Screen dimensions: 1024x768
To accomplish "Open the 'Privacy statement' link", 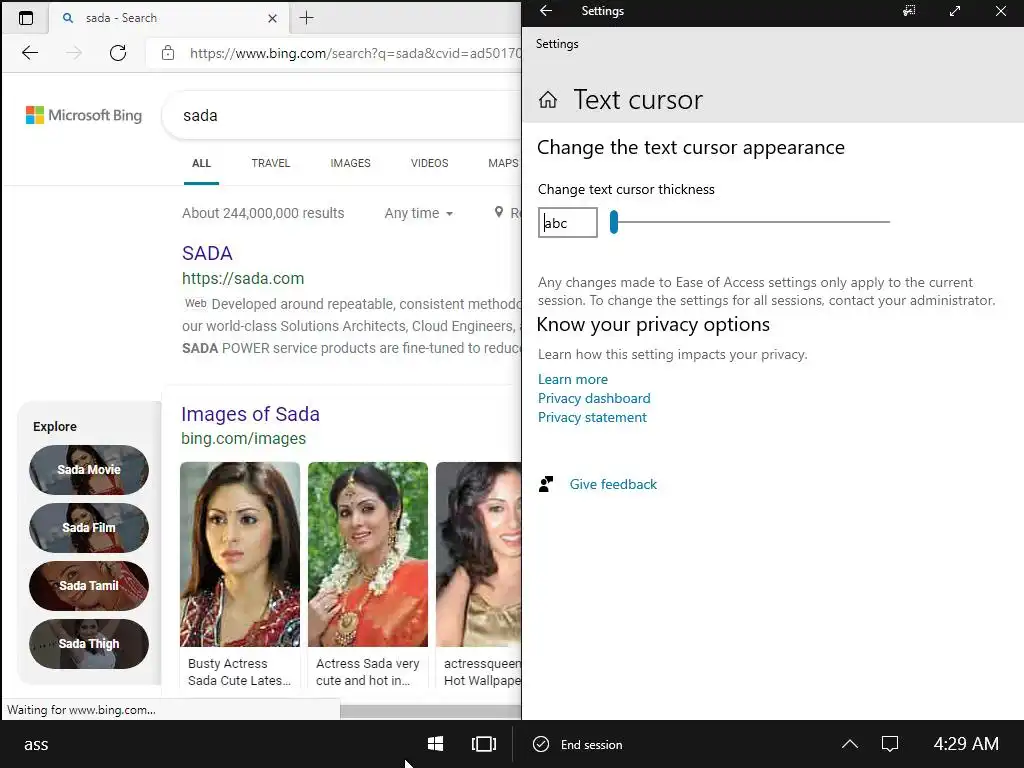I will click(x=592, y=417).
